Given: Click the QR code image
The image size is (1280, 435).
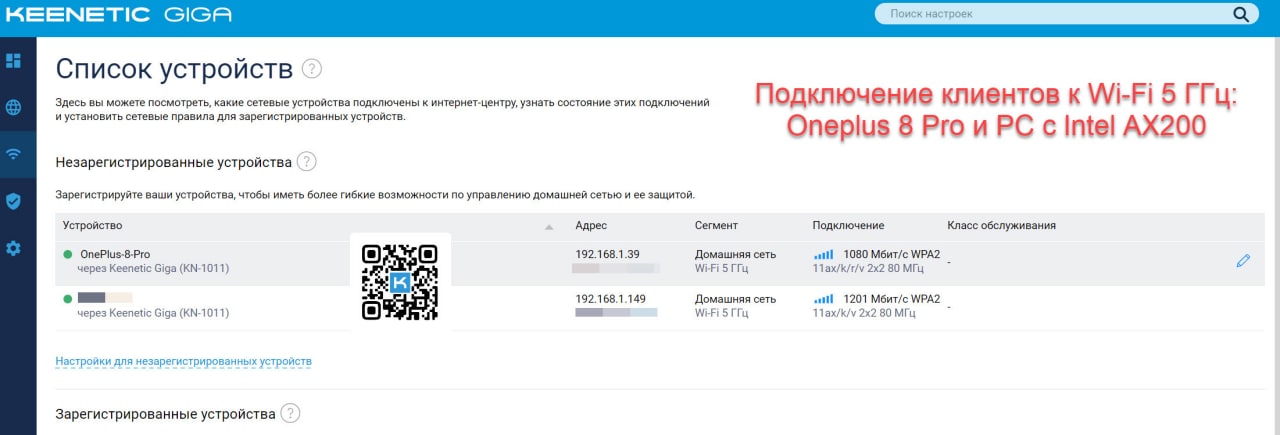Looking at the screenshot, I should [400, 282].
